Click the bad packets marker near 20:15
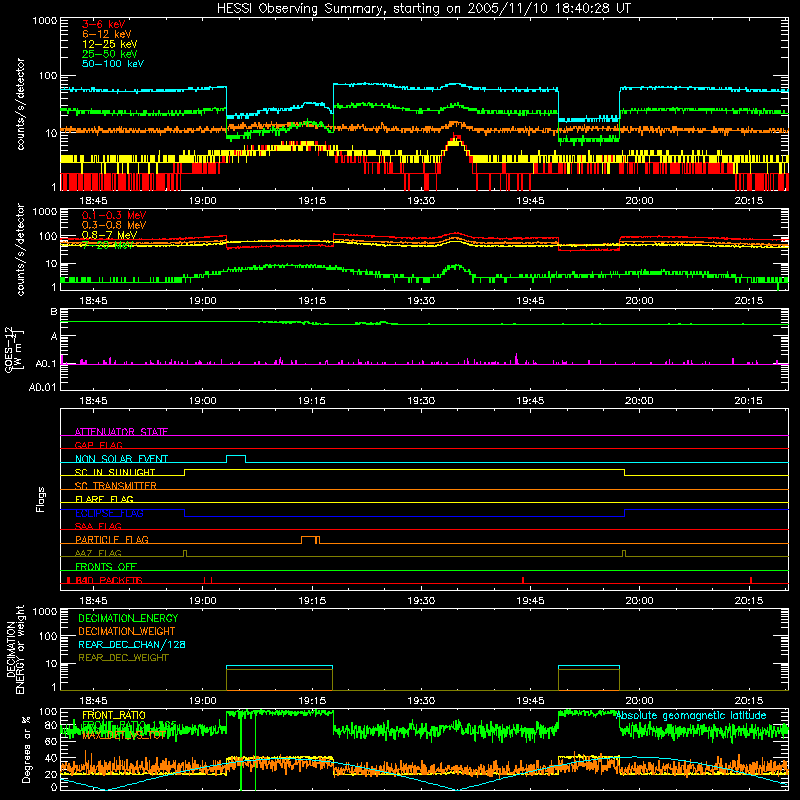800x800 pixels. click(x=751, y=580)
